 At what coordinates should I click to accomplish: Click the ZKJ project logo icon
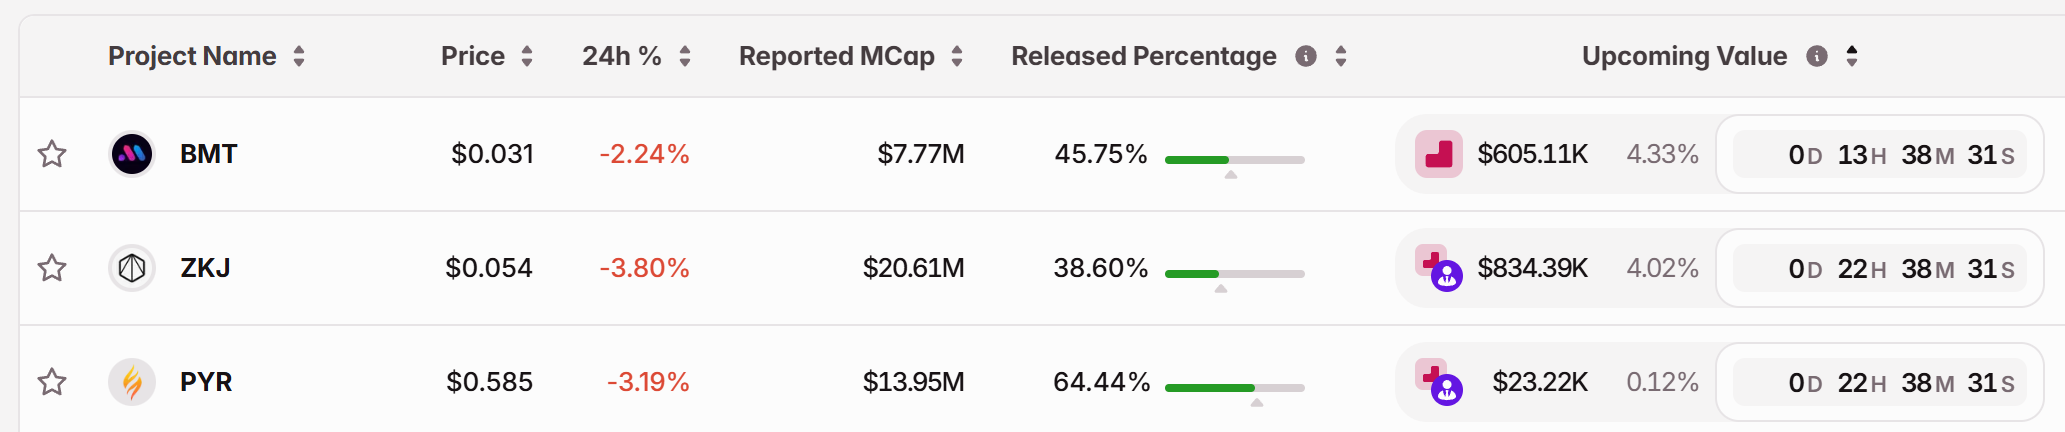click(x=132, y=268)
